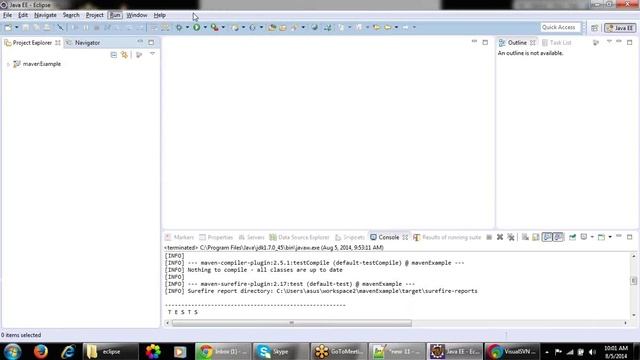Toggle Link with Editor in Project Explorer
The height and width of the screenshot is (360, 640).
coord(124,55)
